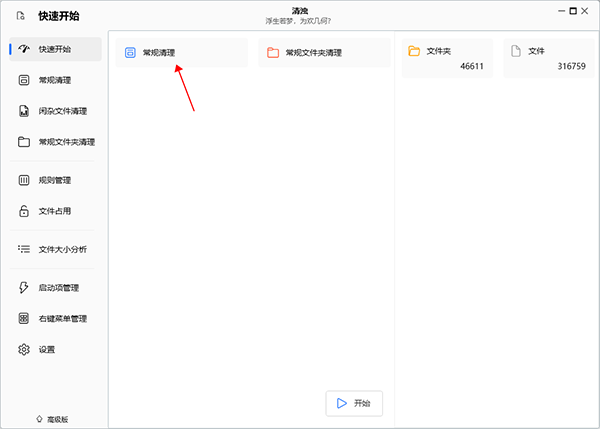Click the 高级版 premium link at bottom
Screen dimensions: 600x429
pyautogui.click(x=53, y=419)
